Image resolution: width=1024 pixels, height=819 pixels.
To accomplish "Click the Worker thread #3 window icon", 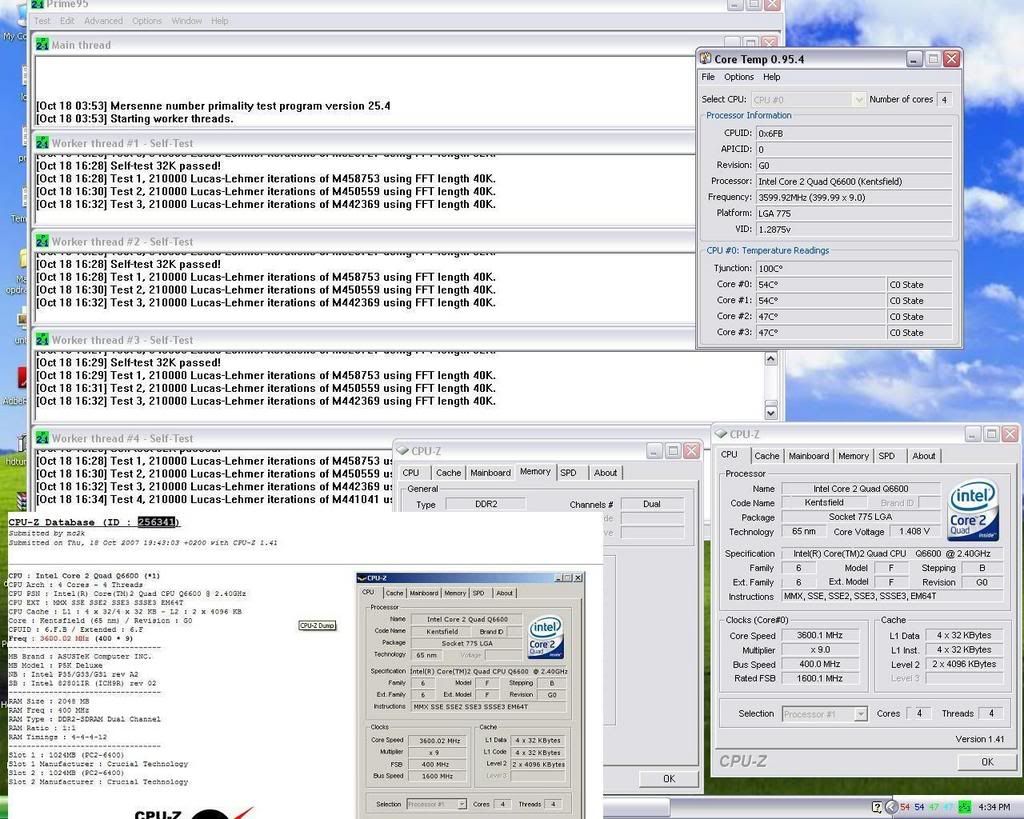I will [42, 340].
